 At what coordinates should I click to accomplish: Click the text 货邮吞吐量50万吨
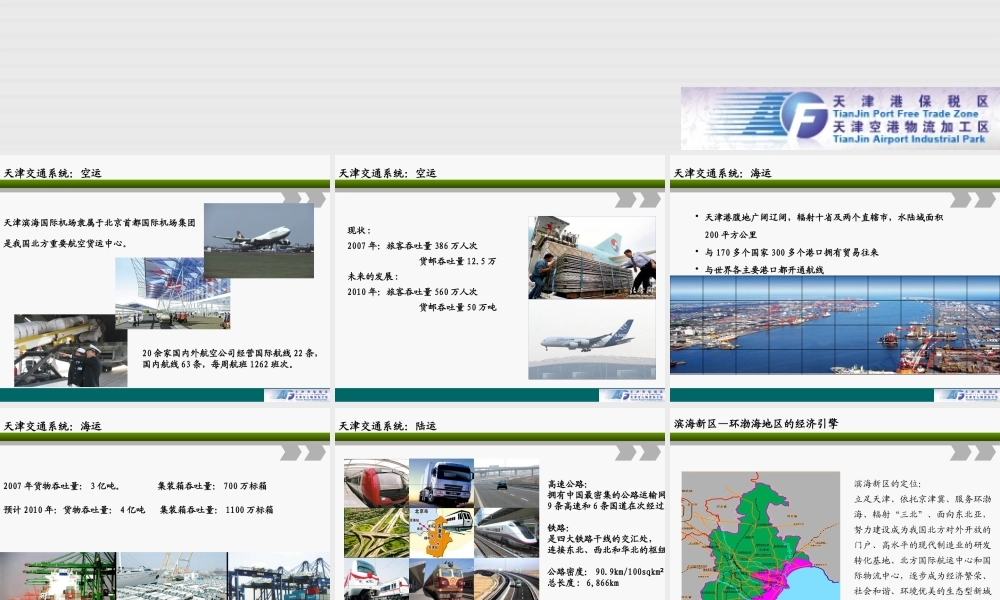tap(457, 307)
